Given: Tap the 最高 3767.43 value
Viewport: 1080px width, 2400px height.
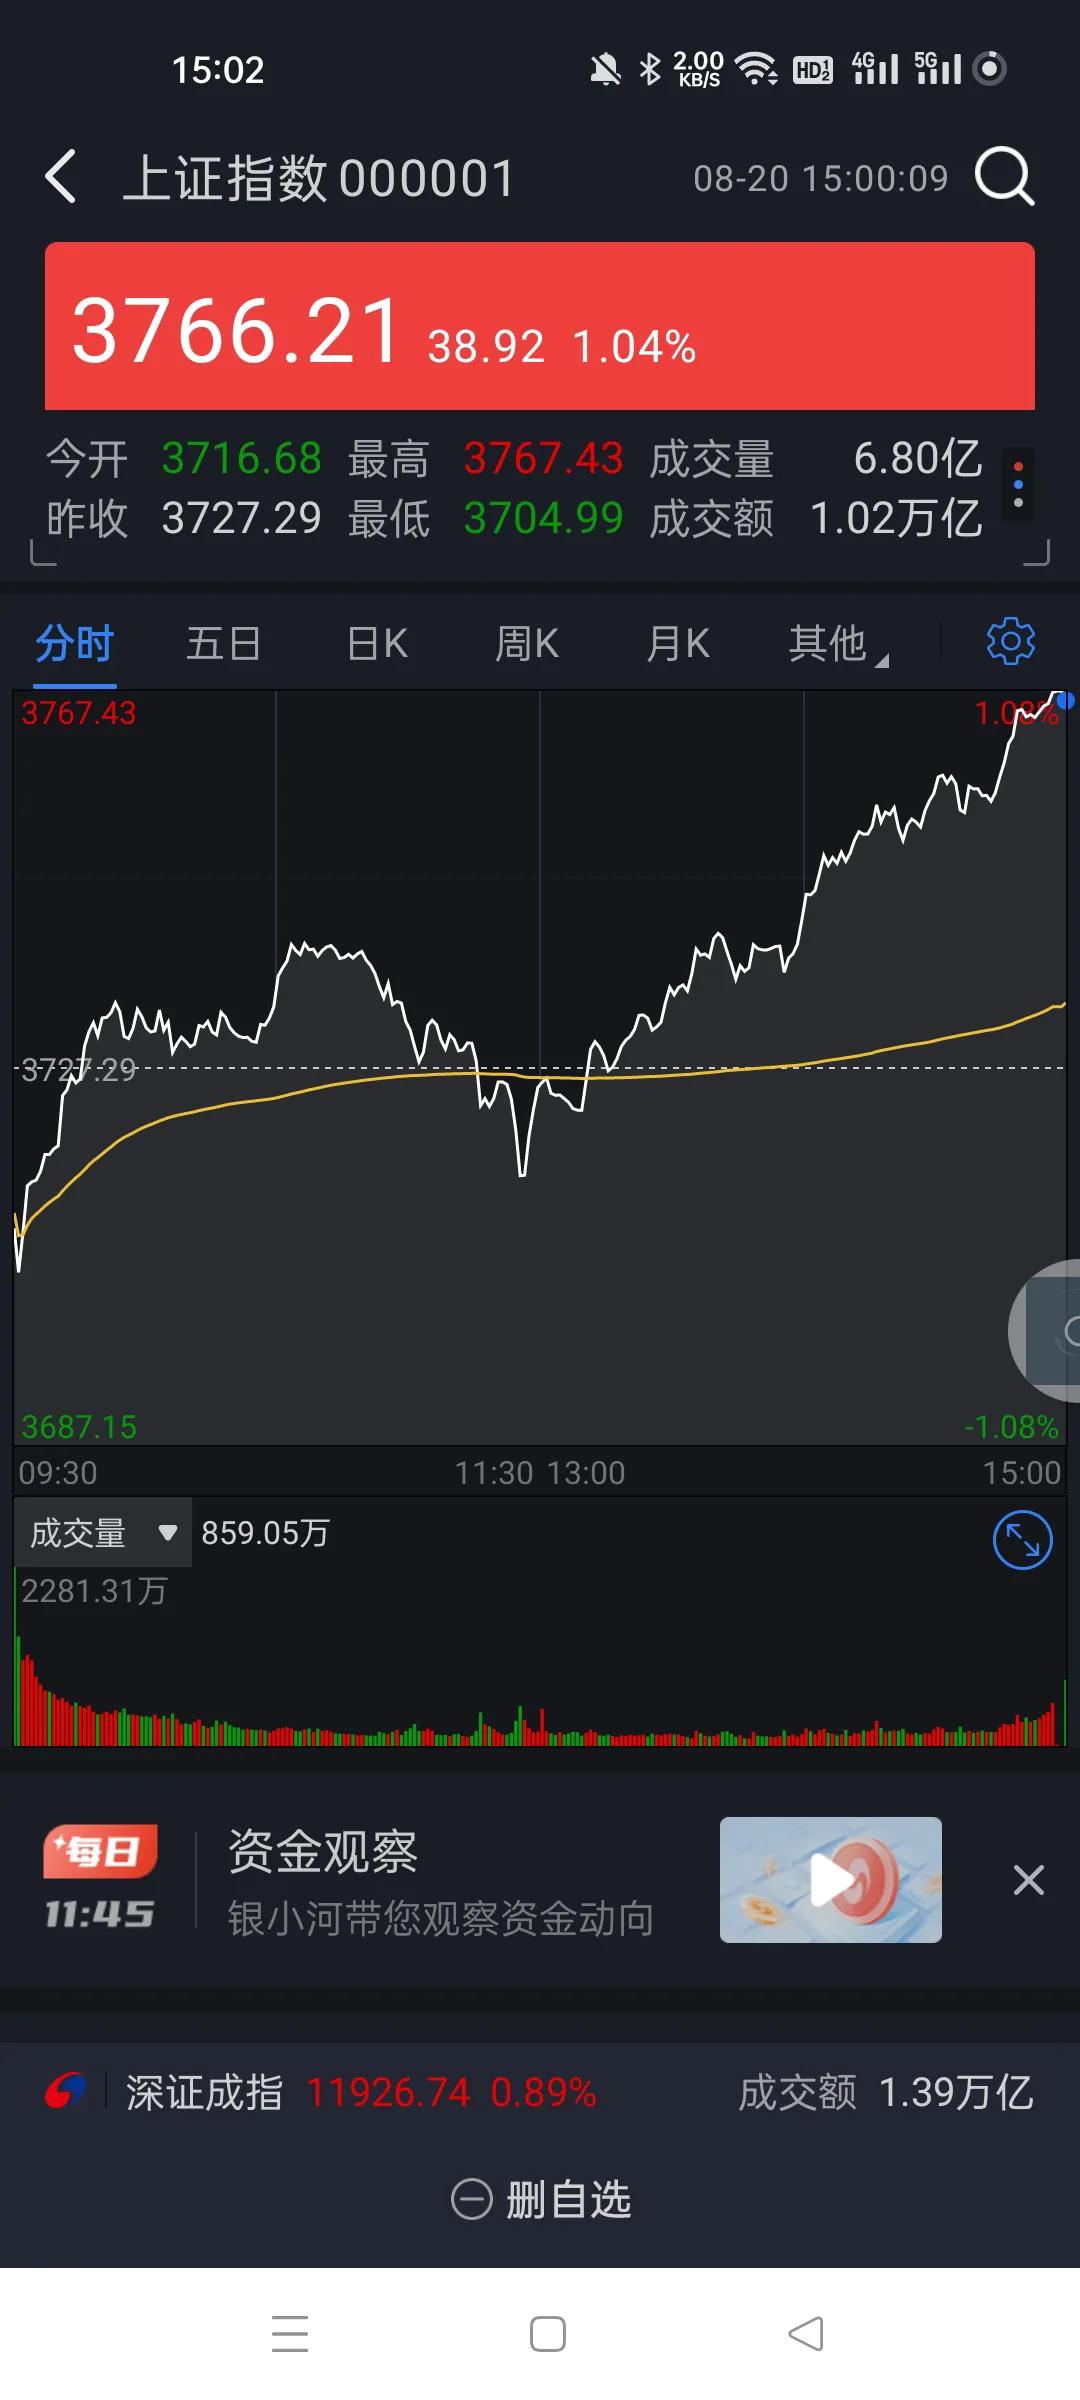Looking at the screenshot, I should click(x=543, y=458).
